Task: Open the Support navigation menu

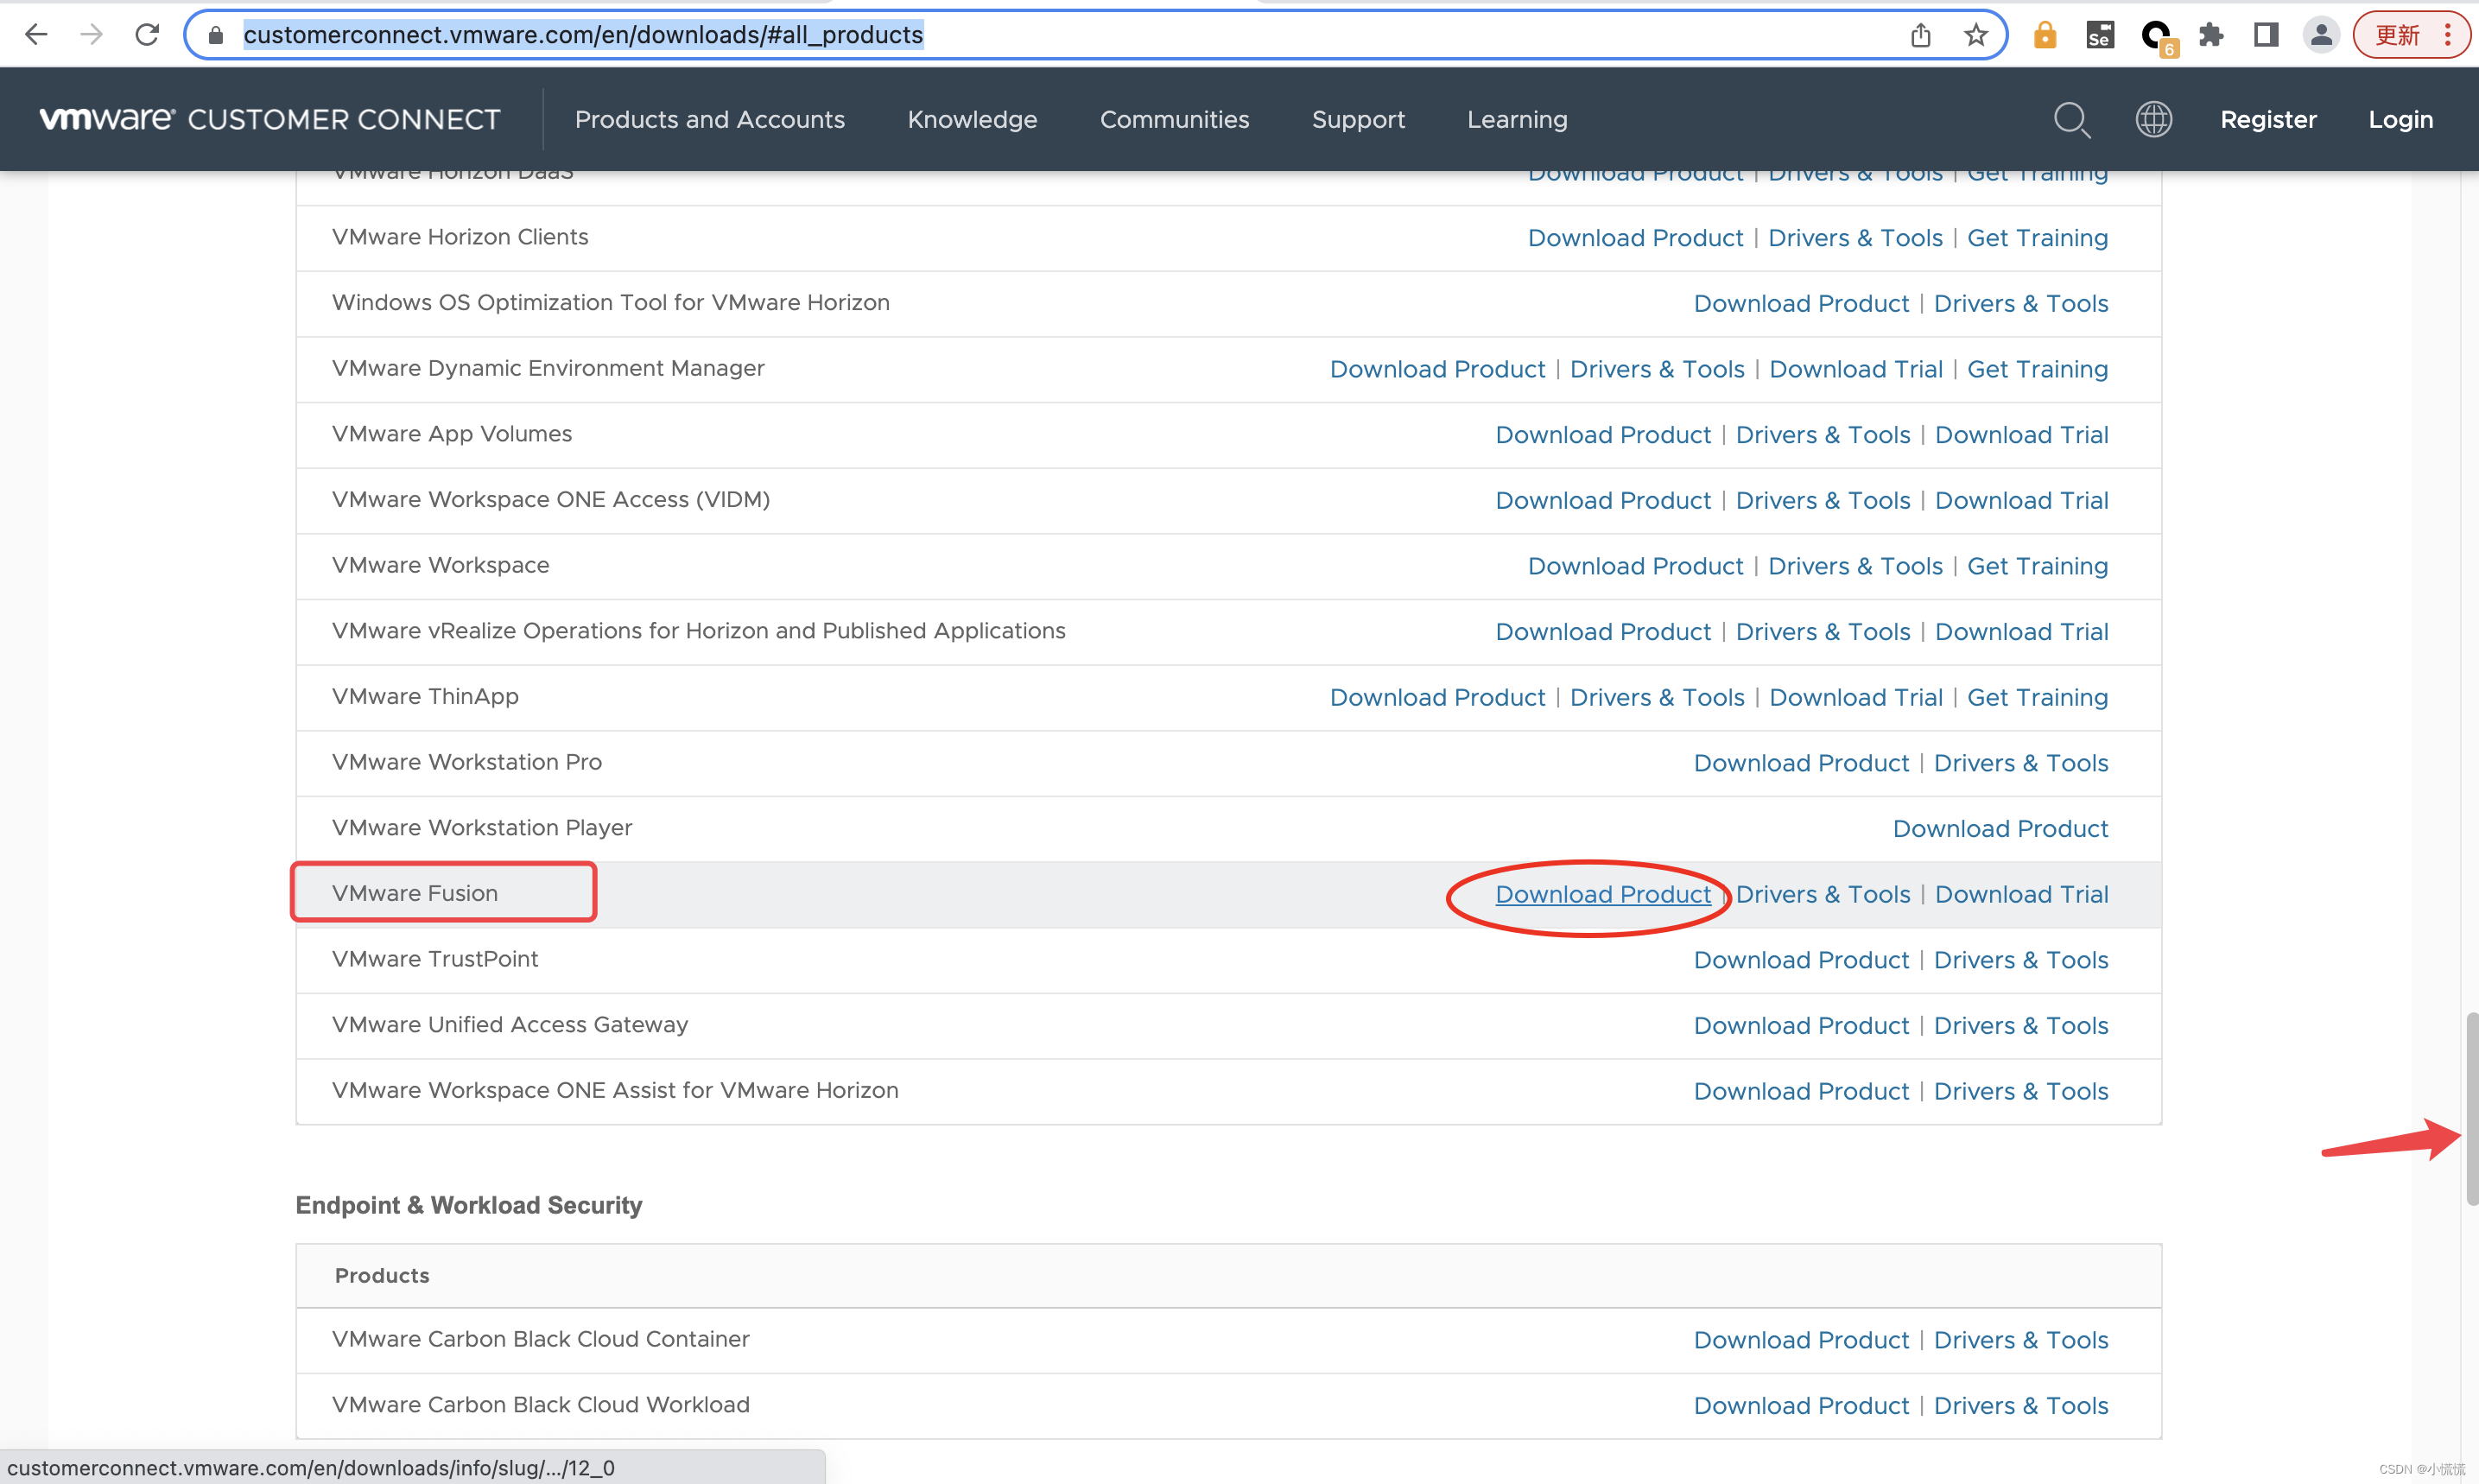Action: [x=1358, y=120]
